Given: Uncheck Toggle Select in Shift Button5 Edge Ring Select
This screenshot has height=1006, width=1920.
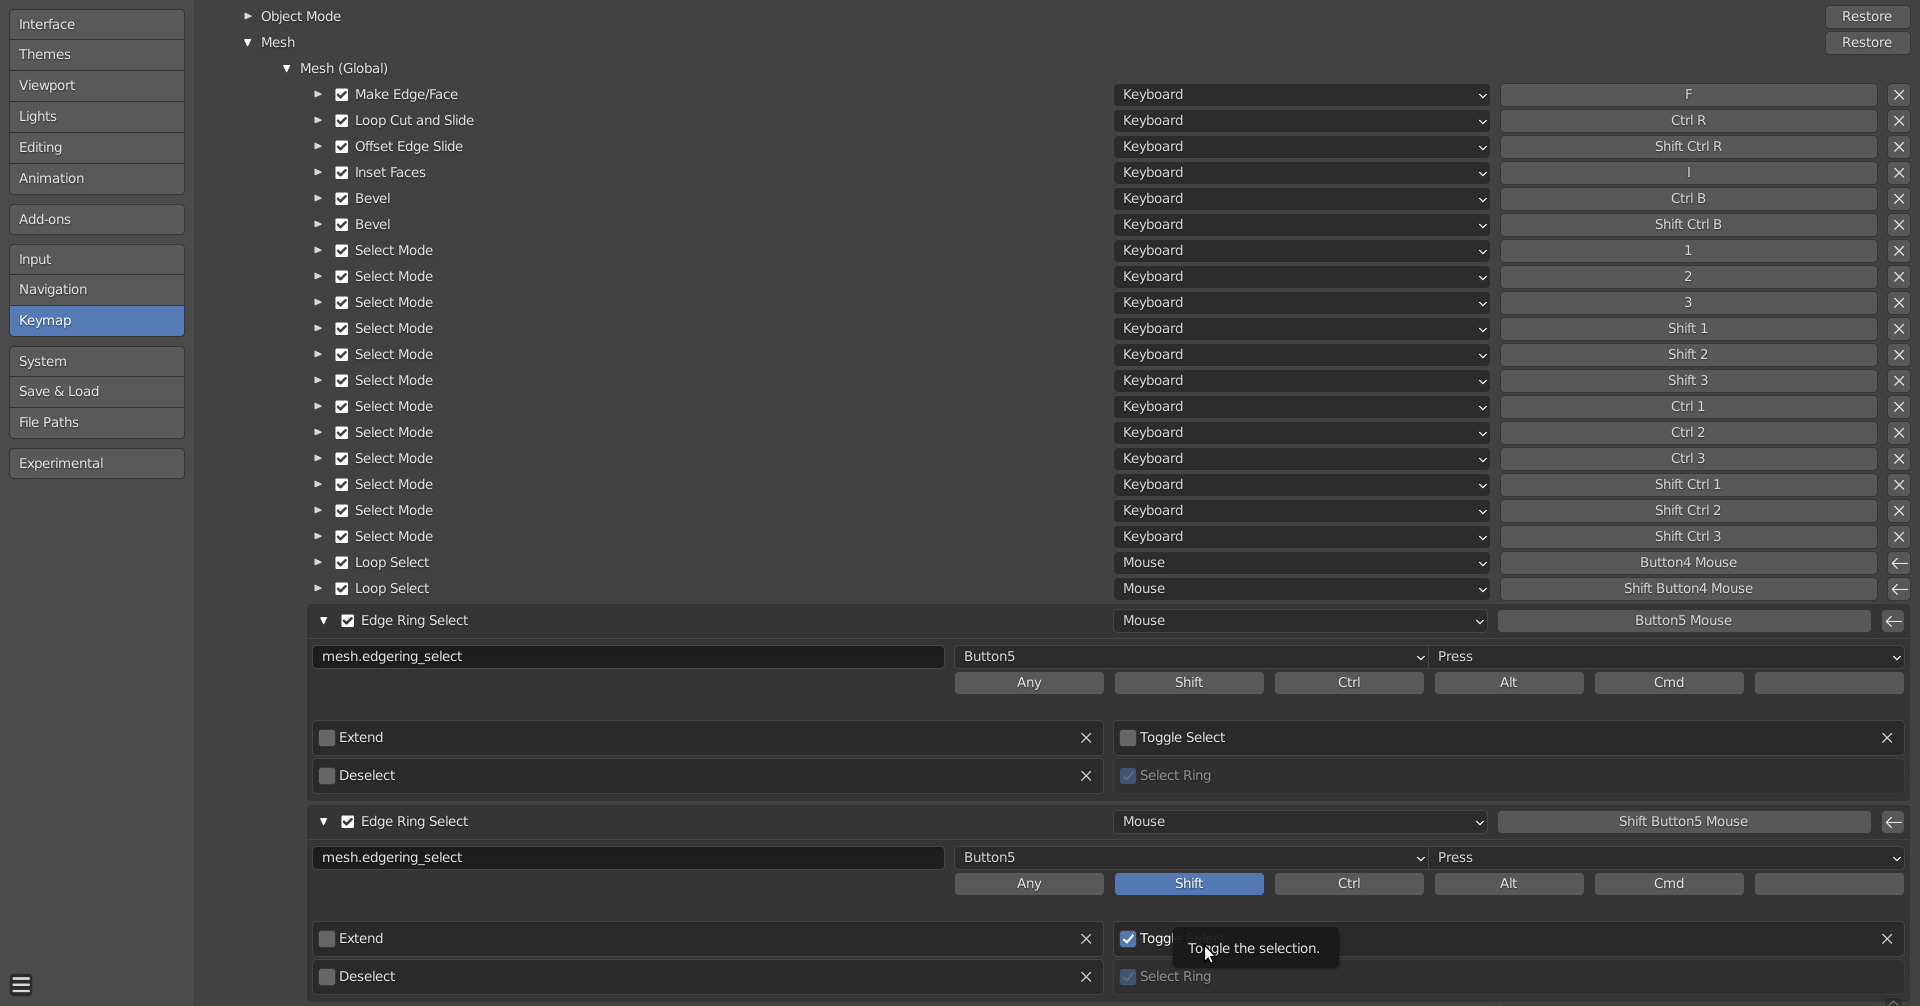Looking at the screenshot, I should 1128,939.
